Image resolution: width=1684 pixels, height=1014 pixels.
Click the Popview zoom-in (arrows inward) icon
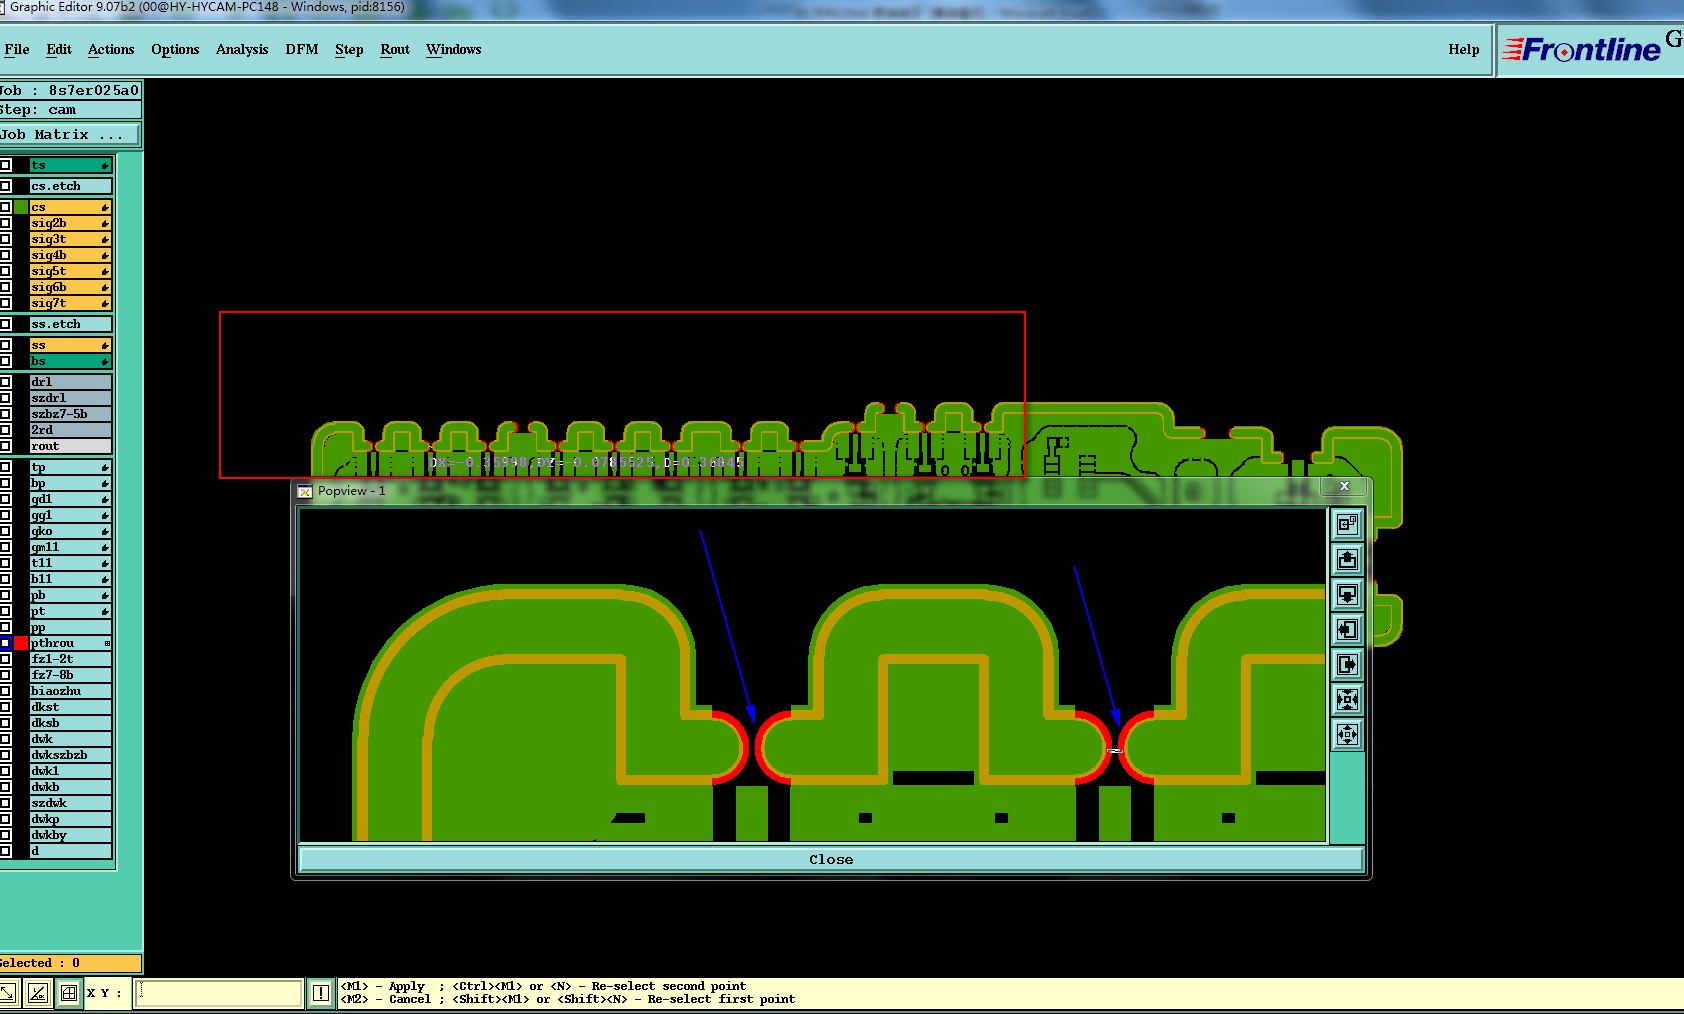(x=1347, y=699)
